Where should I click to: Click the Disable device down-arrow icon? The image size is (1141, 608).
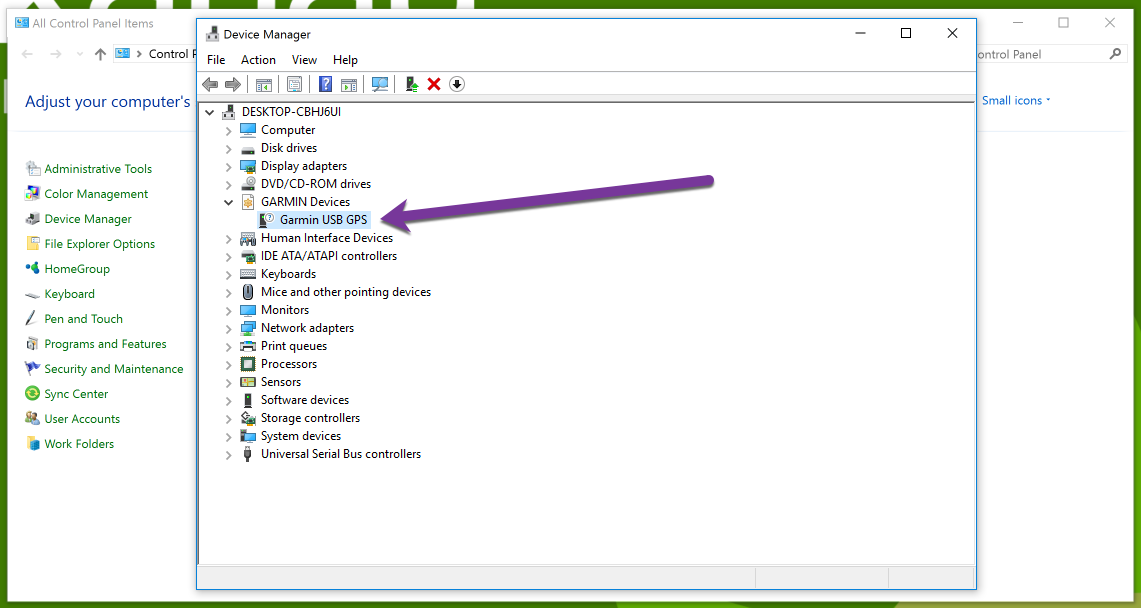pyautogui.click(x=456, y=84)
